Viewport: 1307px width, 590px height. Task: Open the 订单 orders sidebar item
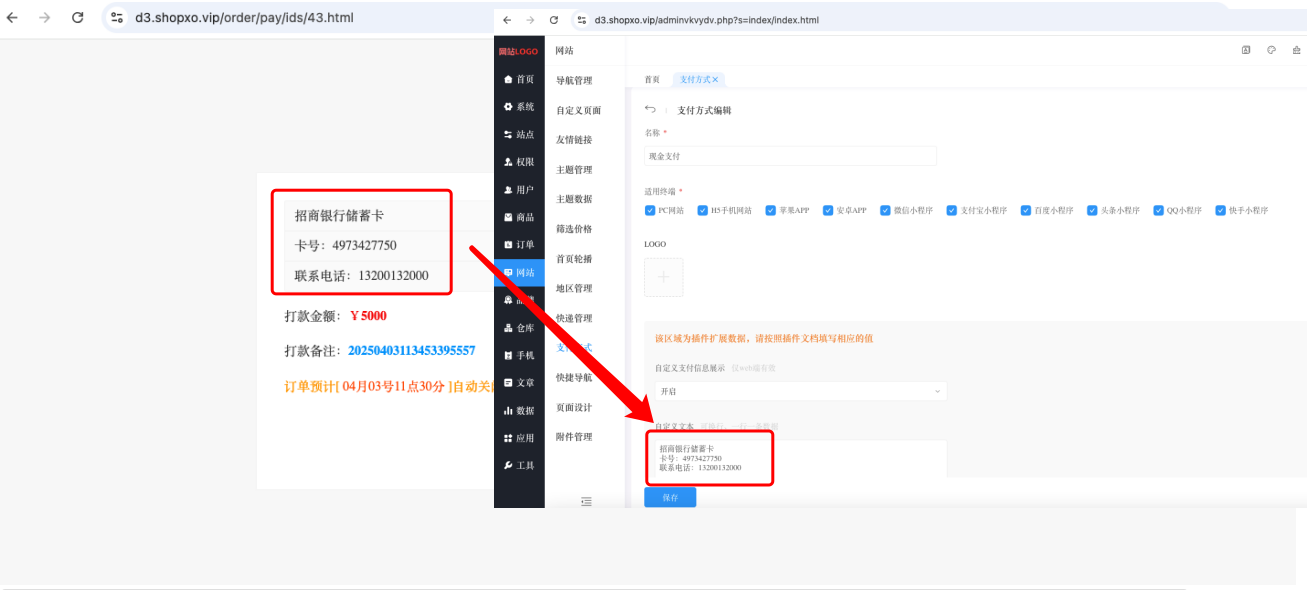coord(519,245)
